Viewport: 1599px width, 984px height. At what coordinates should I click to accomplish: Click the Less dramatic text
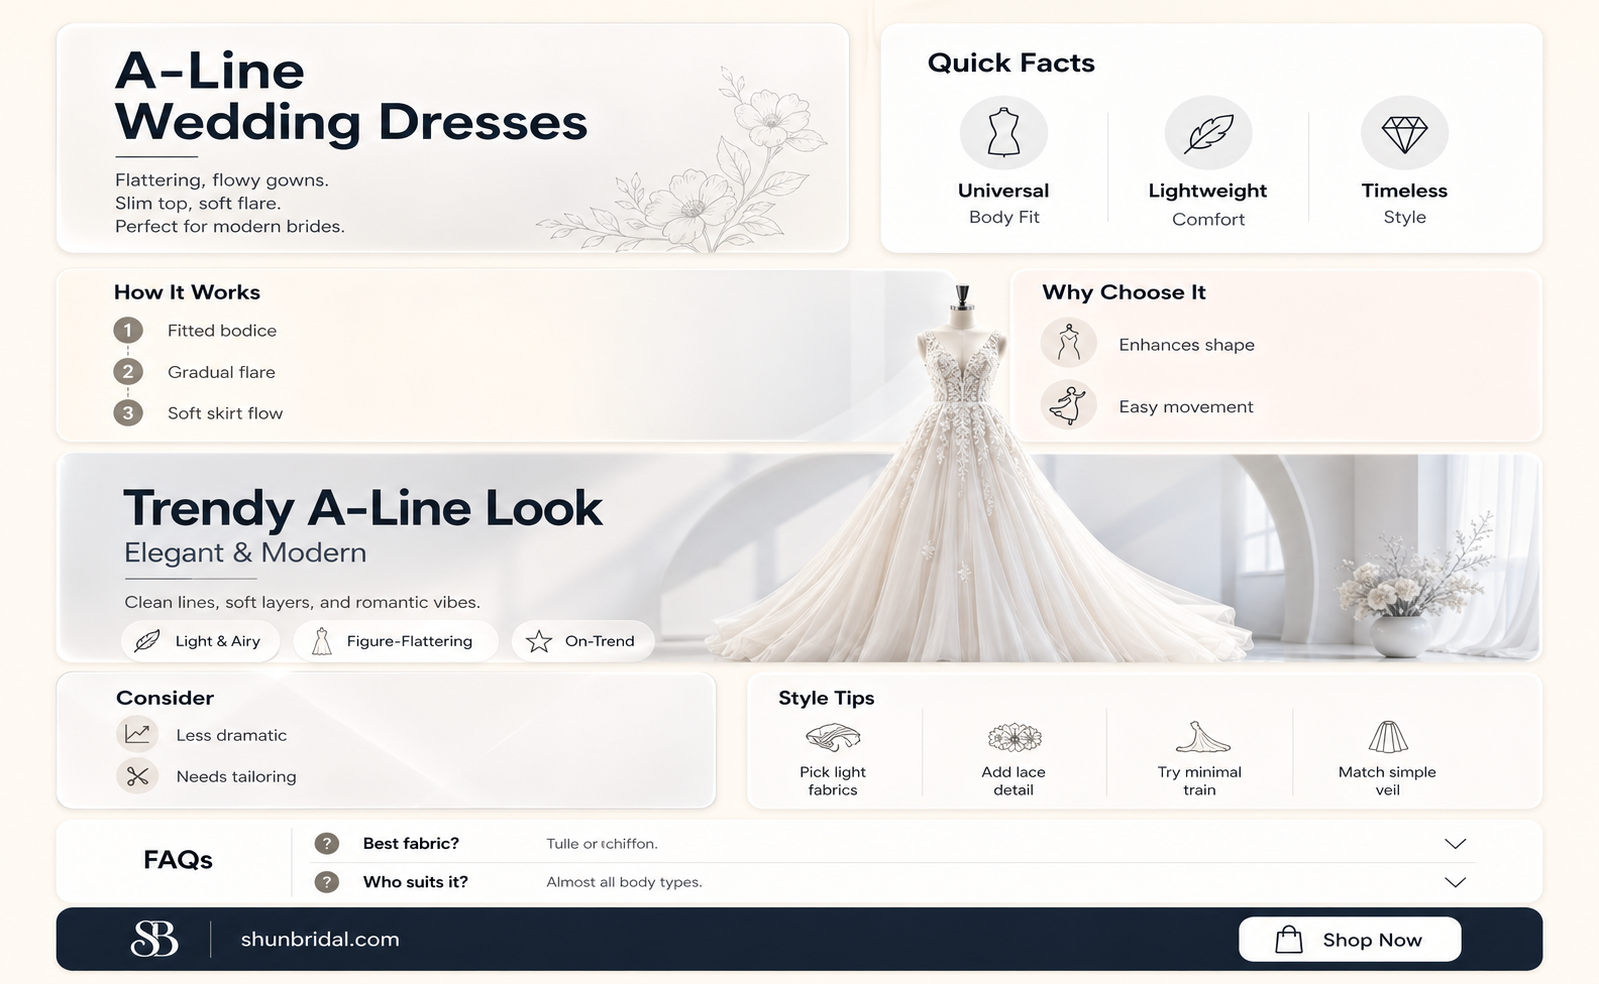coord(231,735)
